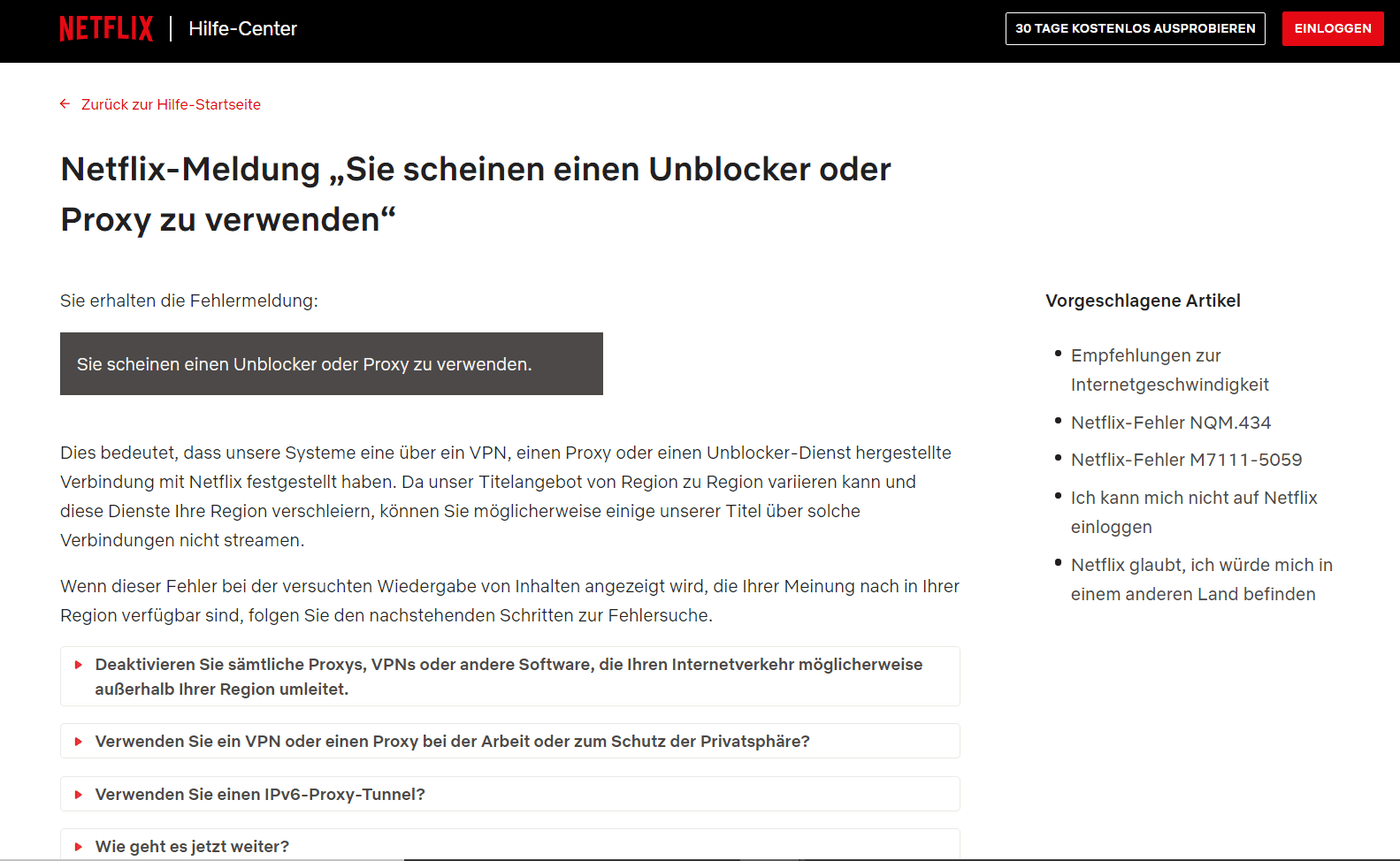
Task: Click the gray error message box
Action: click(x=331, y=364)
